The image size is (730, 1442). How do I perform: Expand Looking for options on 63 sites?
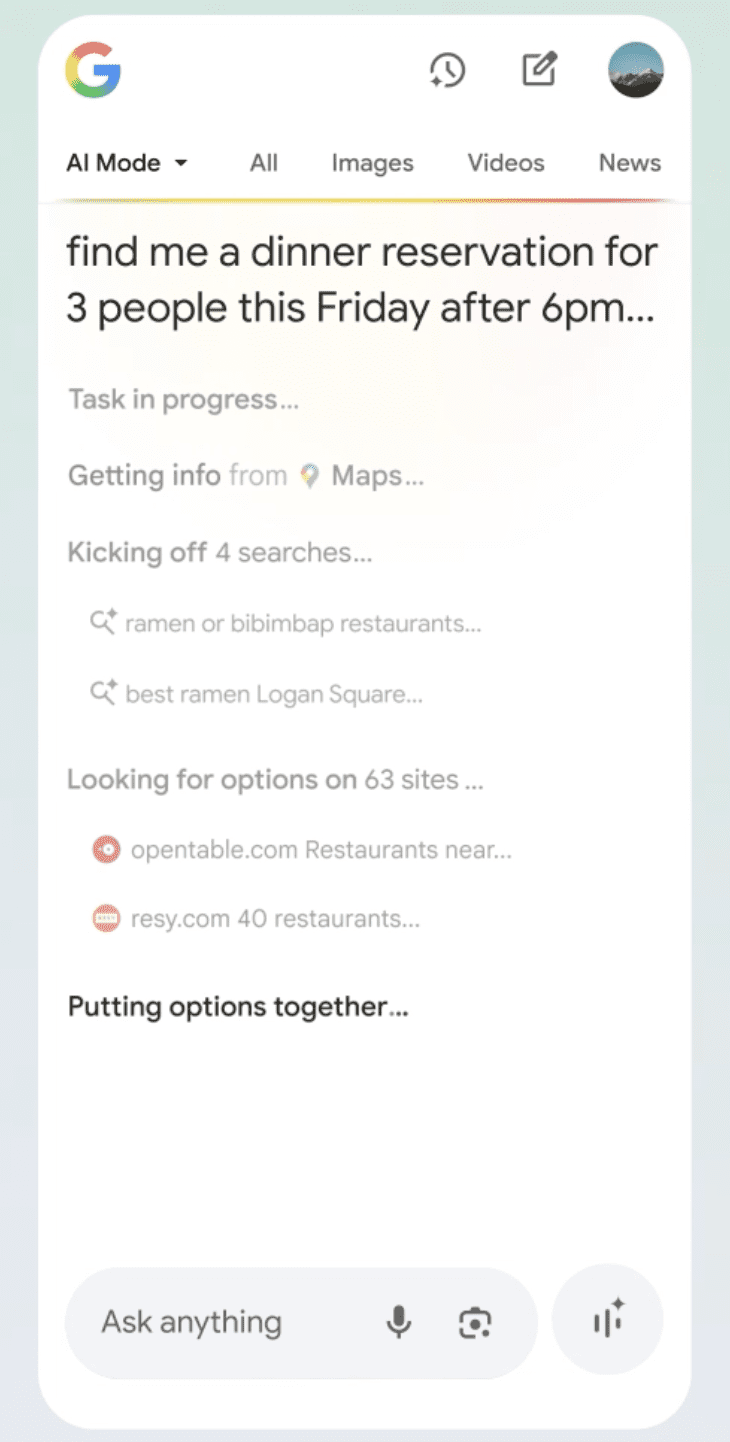click(276, 780)
